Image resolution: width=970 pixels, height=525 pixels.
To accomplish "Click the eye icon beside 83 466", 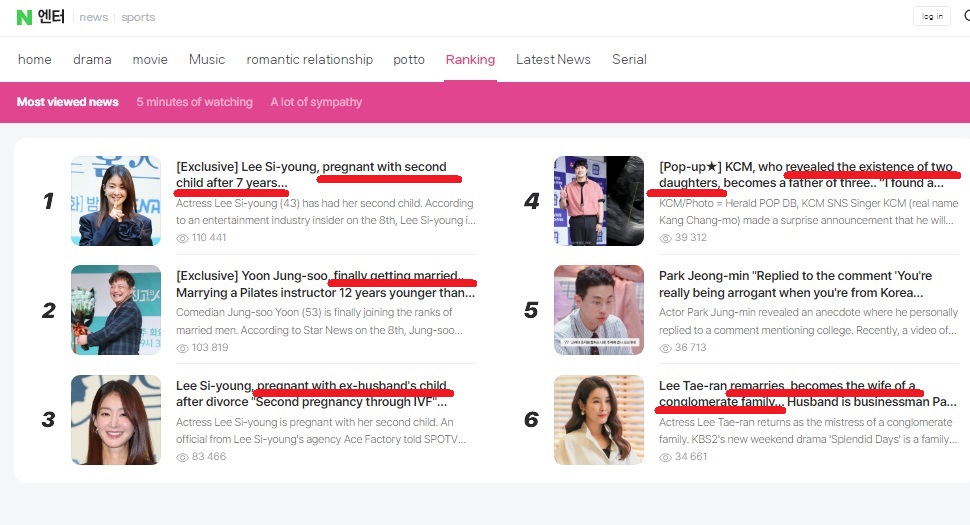I will (182, 457).
